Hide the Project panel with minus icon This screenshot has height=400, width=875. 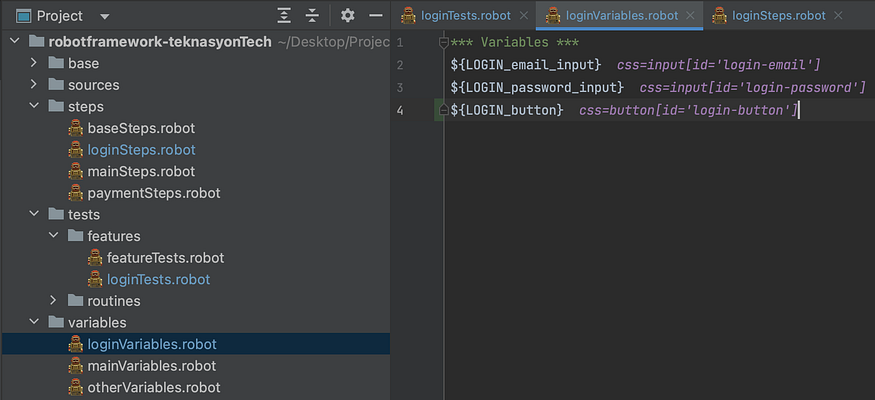376,16
